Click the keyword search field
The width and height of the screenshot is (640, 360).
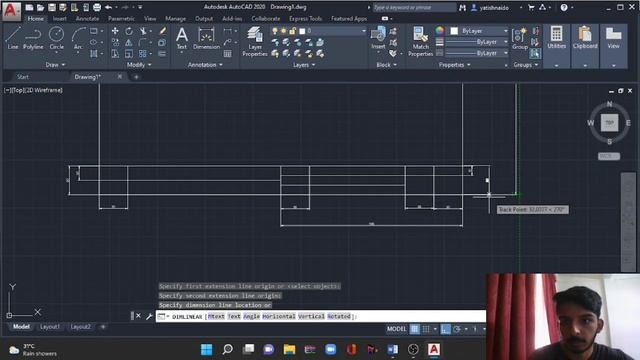(414, 7)
